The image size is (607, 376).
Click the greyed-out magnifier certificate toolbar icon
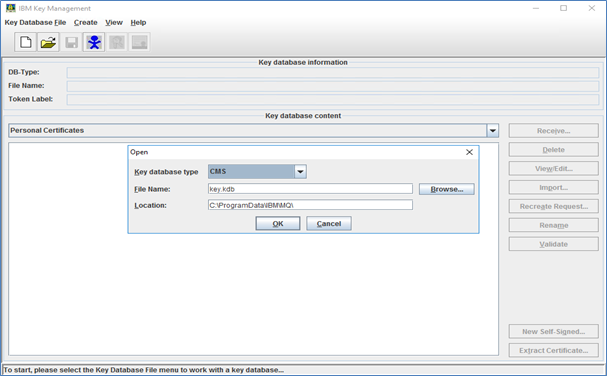coord(117,42)
